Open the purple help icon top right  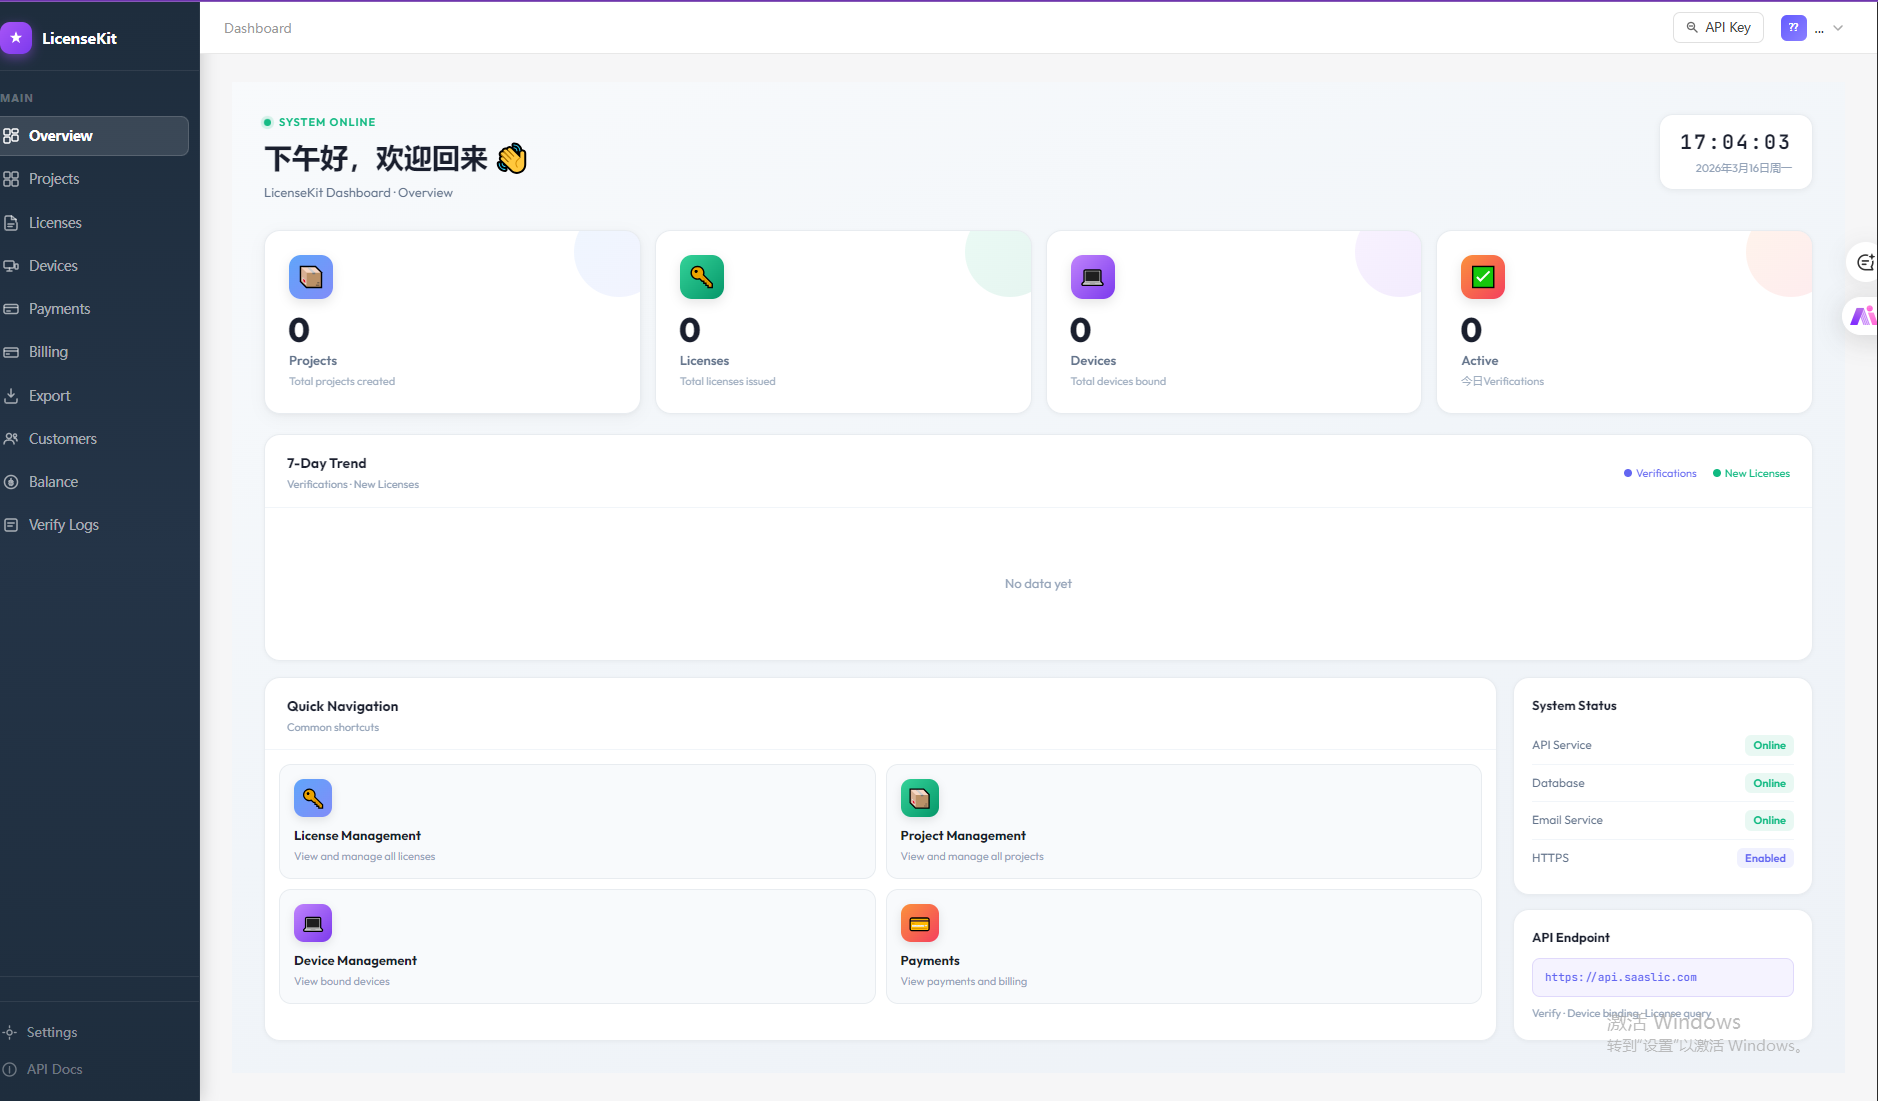coord(1792,27)
